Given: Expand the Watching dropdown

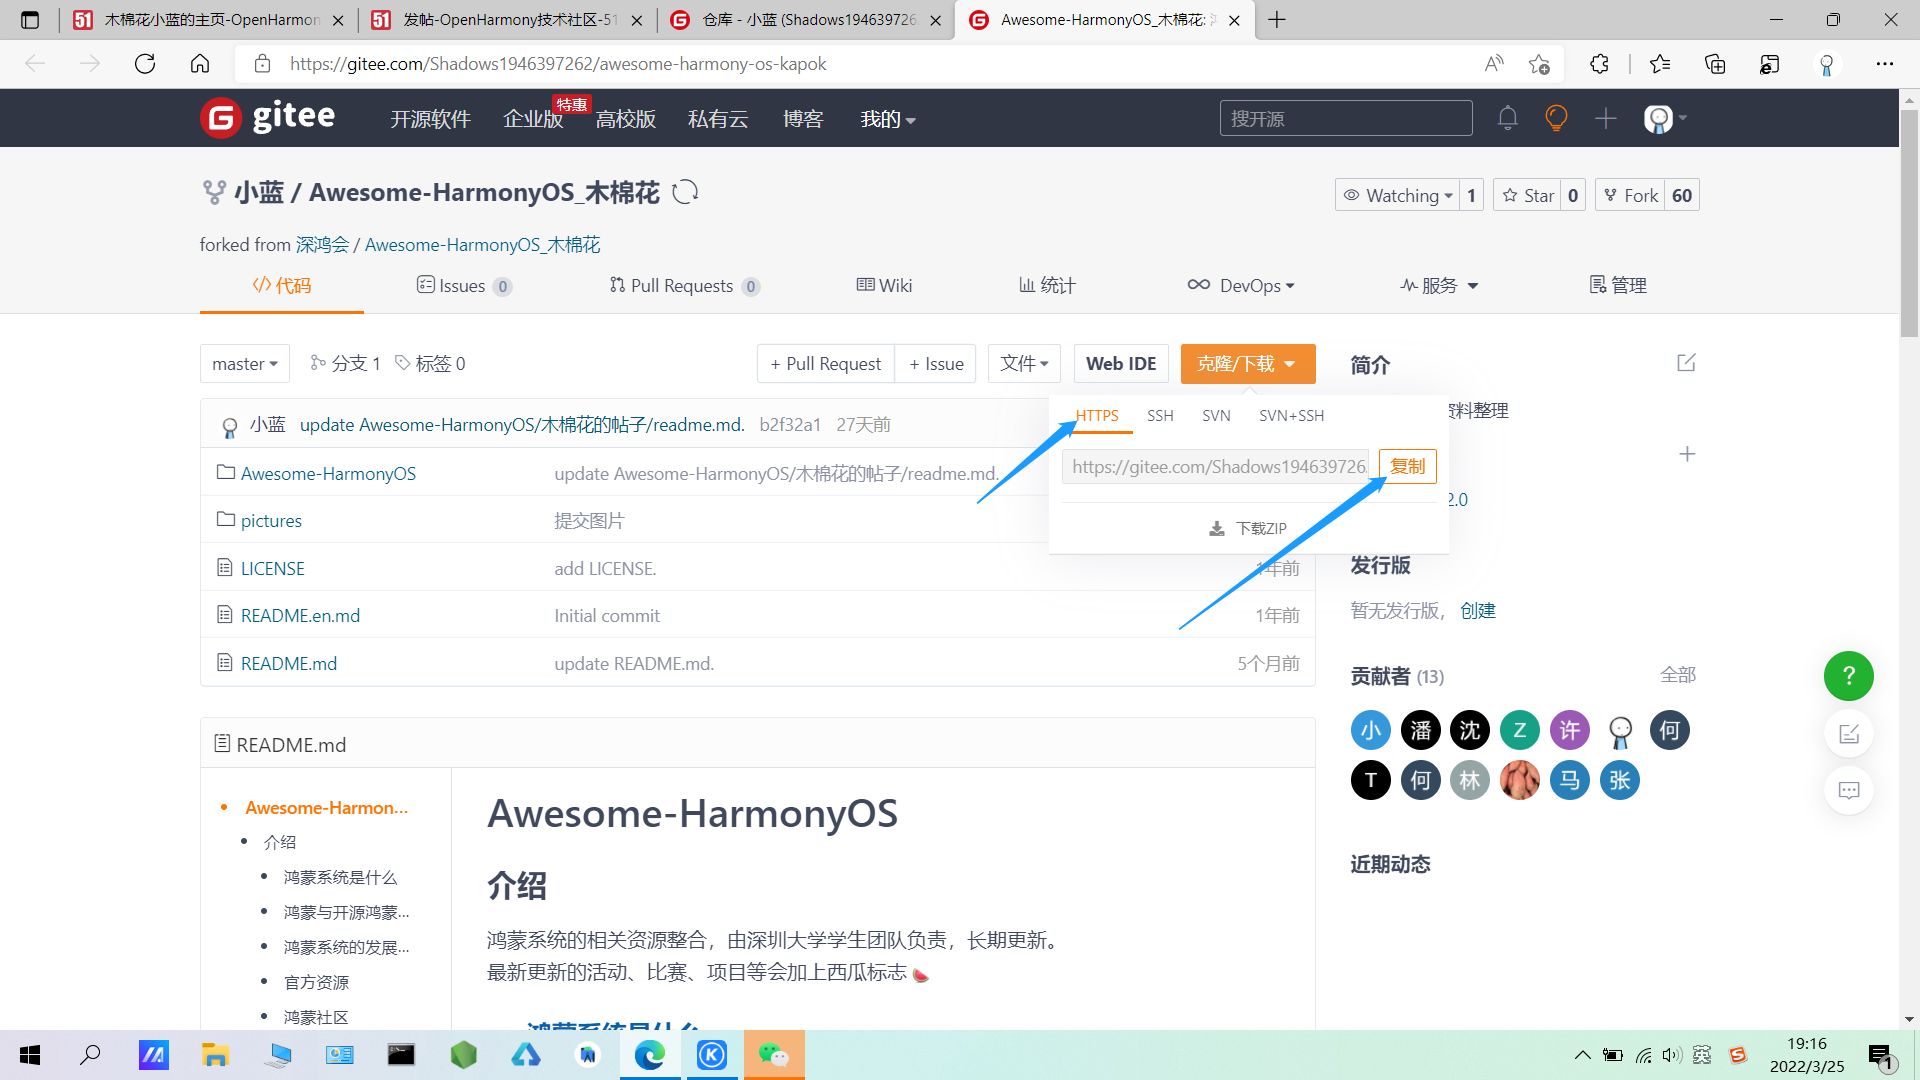Looking at the screenshot, I should pos(1398,195).
